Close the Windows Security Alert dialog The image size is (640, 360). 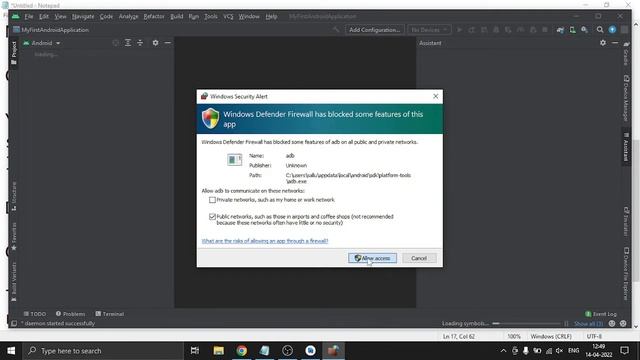(x=436, y=96)
